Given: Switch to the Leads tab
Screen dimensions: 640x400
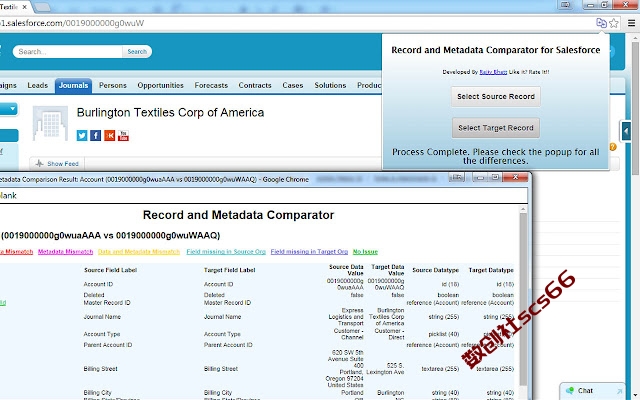Looking at the screenshot, I should pyautogui.click(x=38, y=85).
